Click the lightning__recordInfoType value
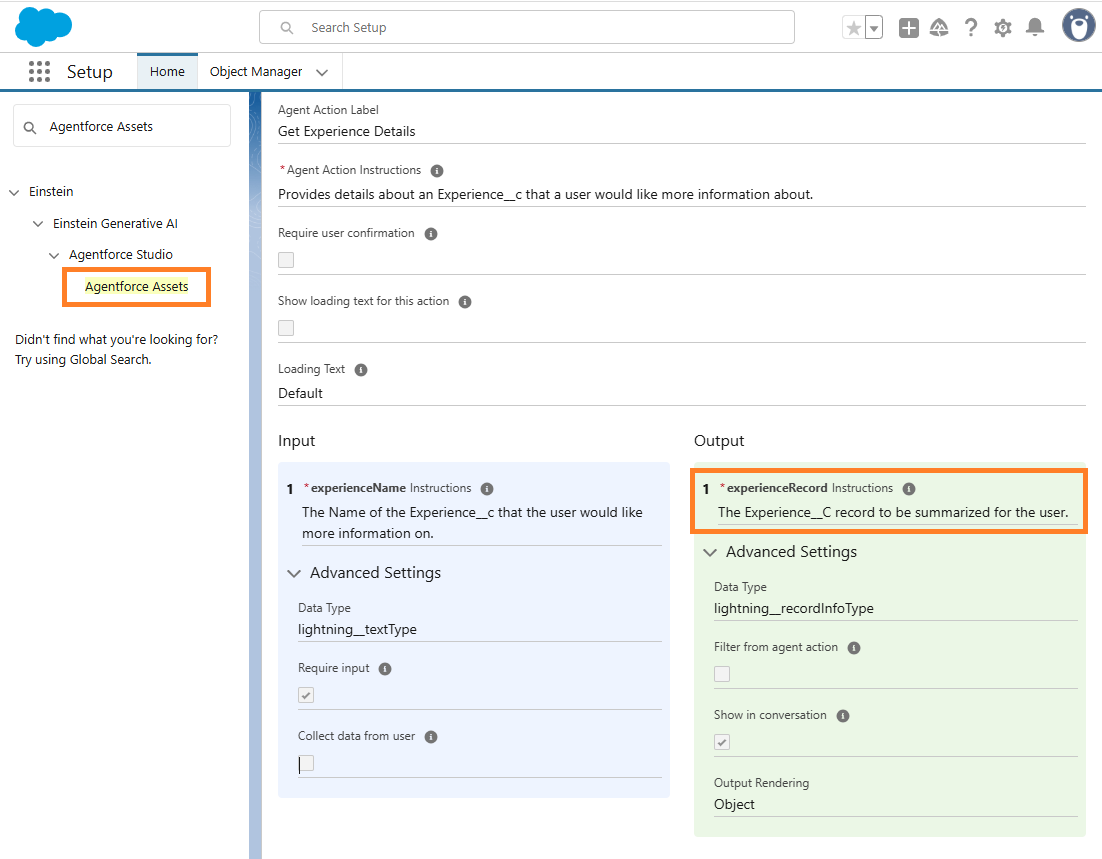1102x859 pixels. point(793,609)
